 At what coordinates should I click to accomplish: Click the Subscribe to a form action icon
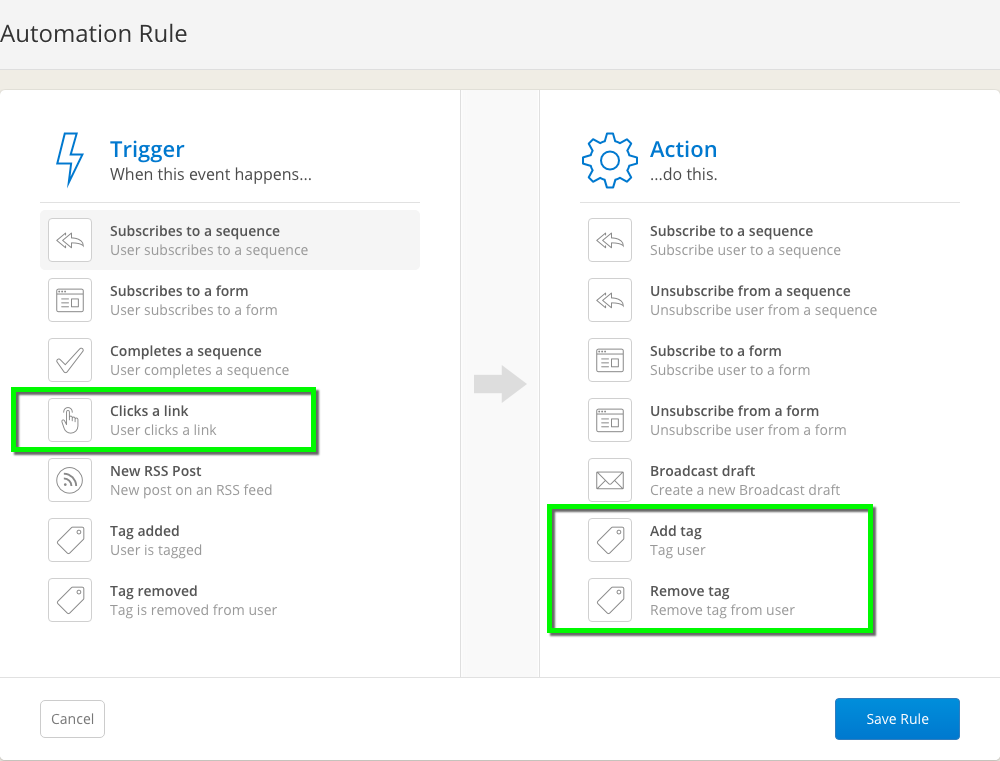[610, 360]
